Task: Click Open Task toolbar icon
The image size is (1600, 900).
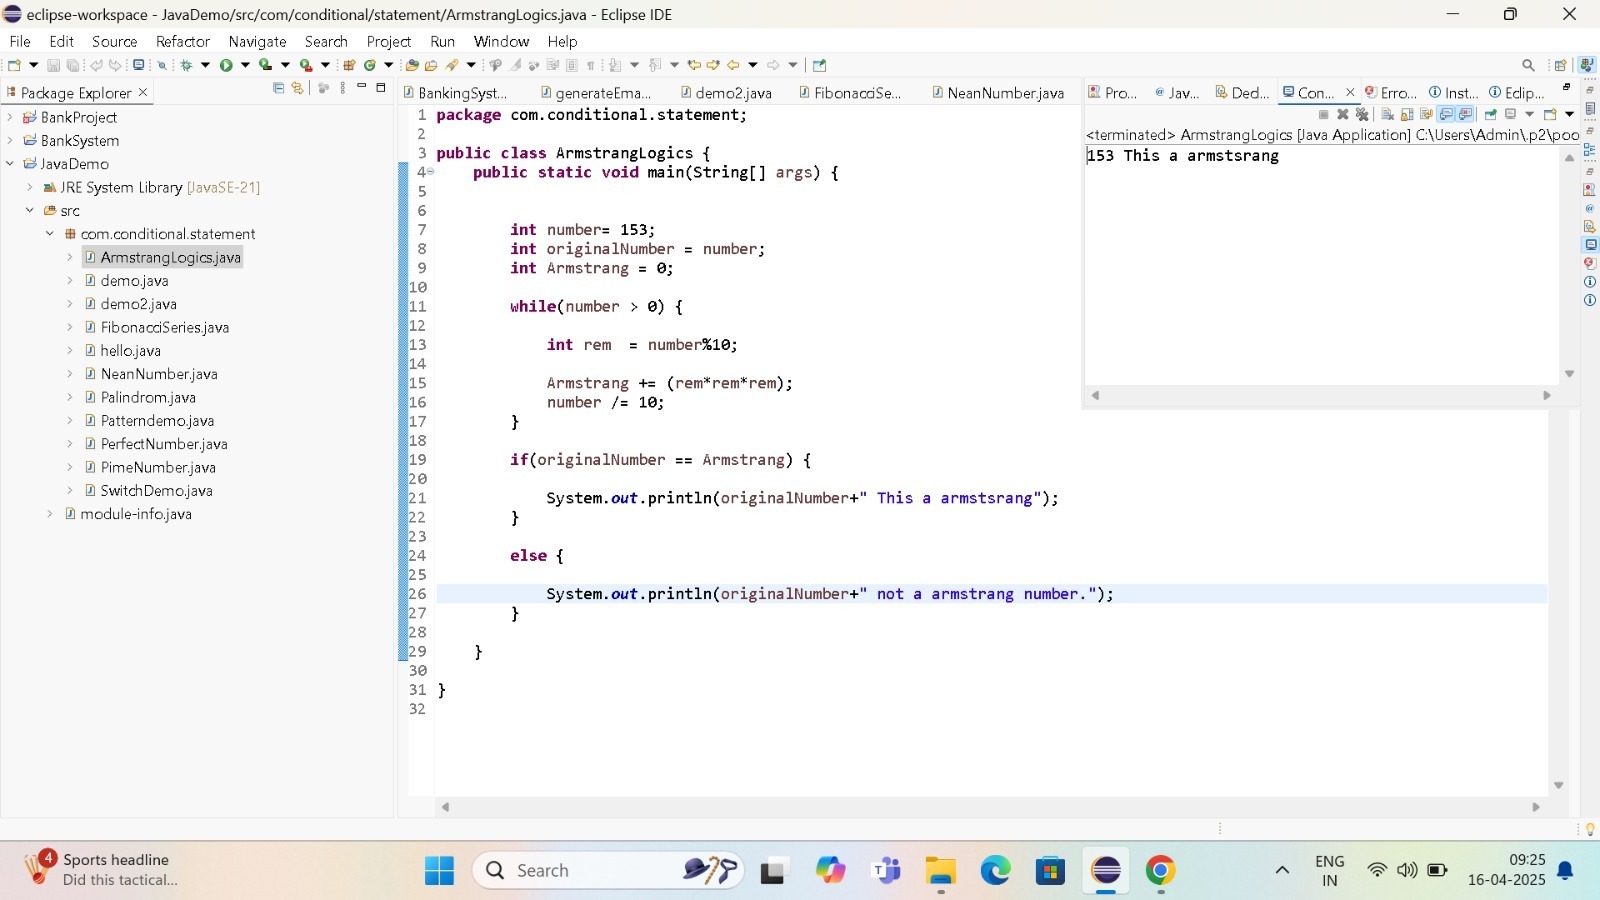Action: [431, 65]
